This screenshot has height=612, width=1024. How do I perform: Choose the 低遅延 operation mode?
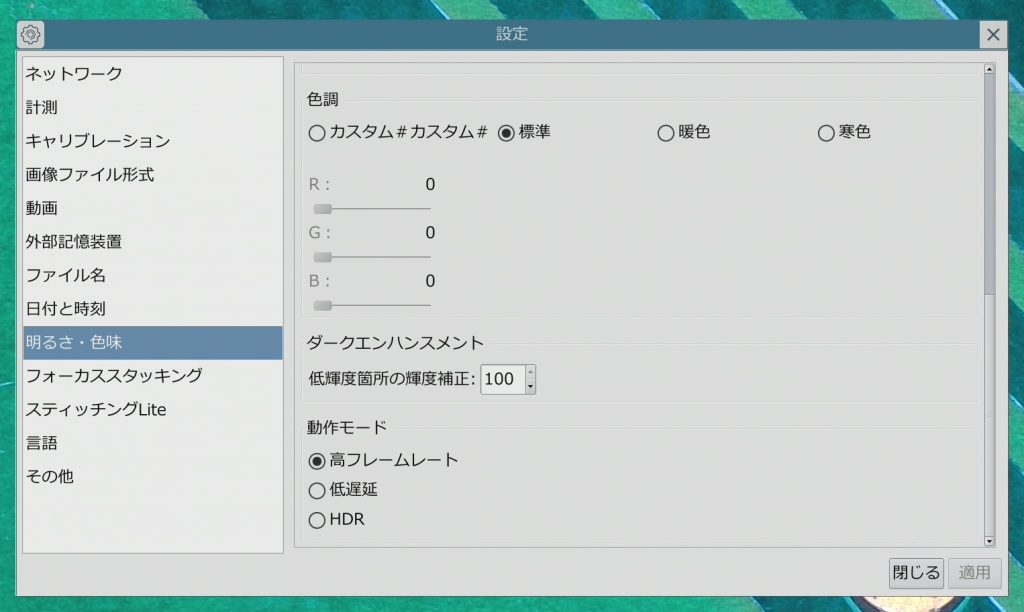click(x=317, y=490)
